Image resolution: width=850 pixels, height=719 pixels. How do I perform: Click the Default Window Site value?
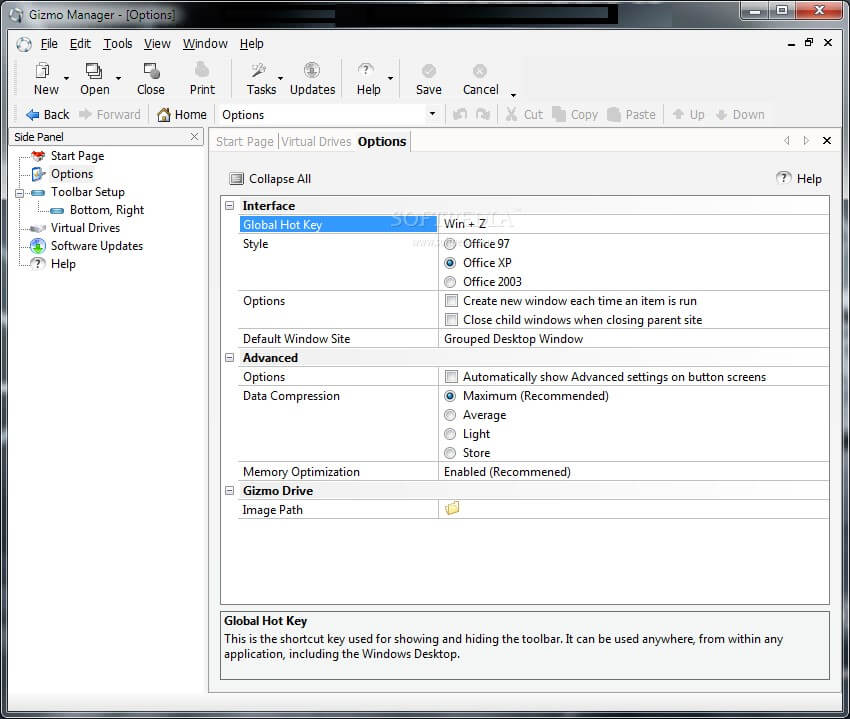tap(633, 339)
